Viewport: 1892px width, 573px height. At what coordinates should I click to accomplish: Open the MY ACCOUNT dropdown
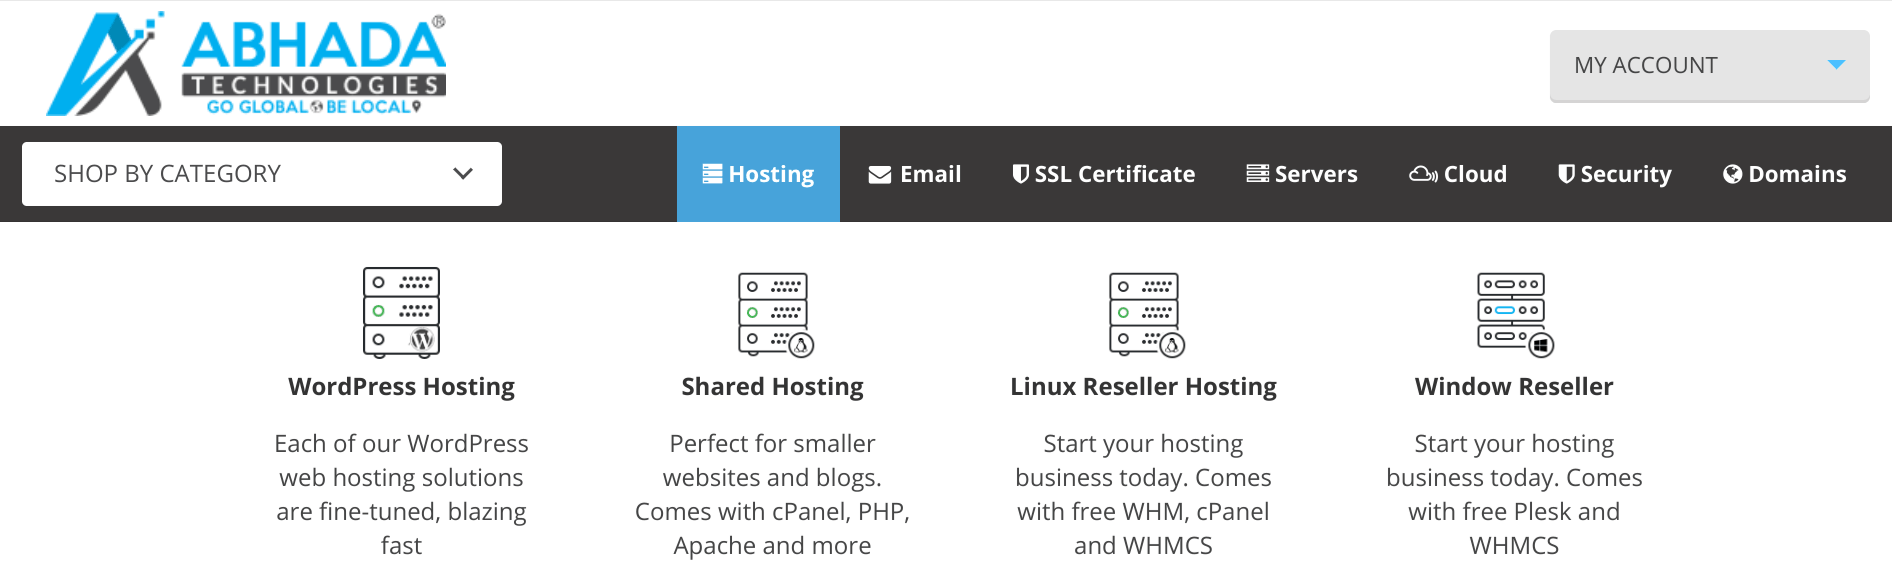(1709, 66)
